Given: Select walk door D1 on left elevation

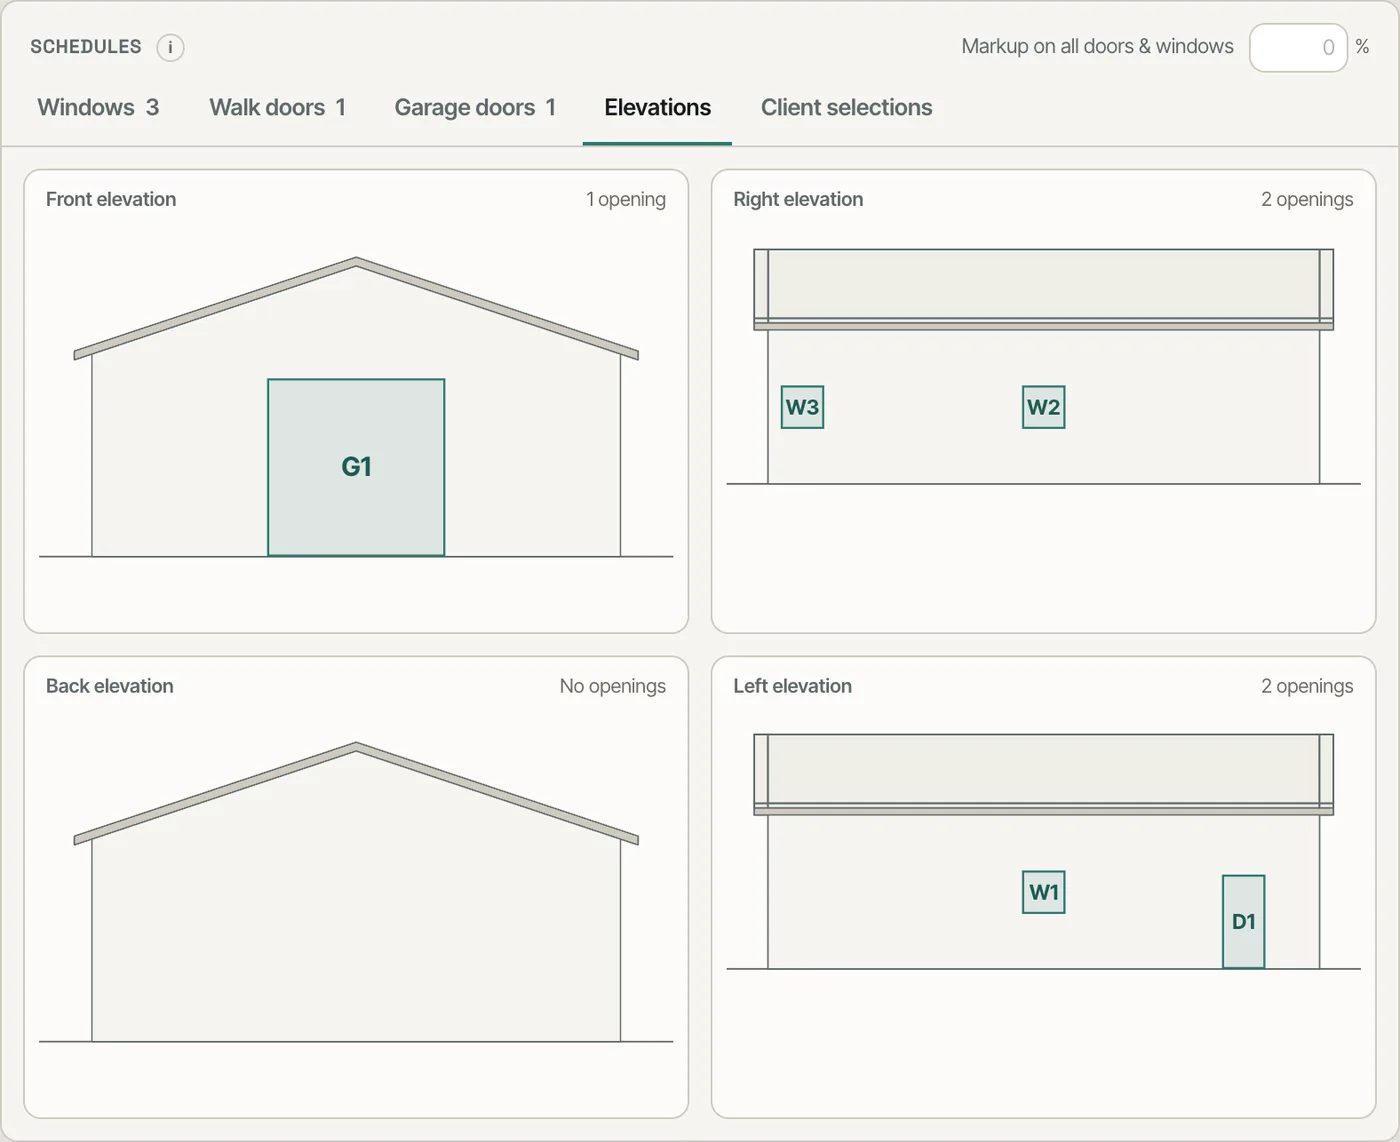Looking at the screenshot, I should tap(1243, 922).
